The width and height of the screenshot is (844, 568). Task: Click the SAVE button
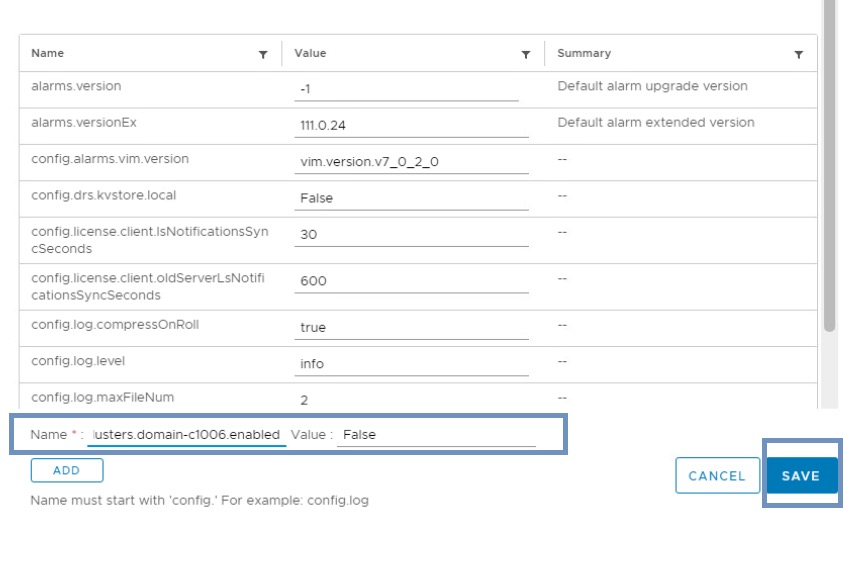click(x=800, y=476)
